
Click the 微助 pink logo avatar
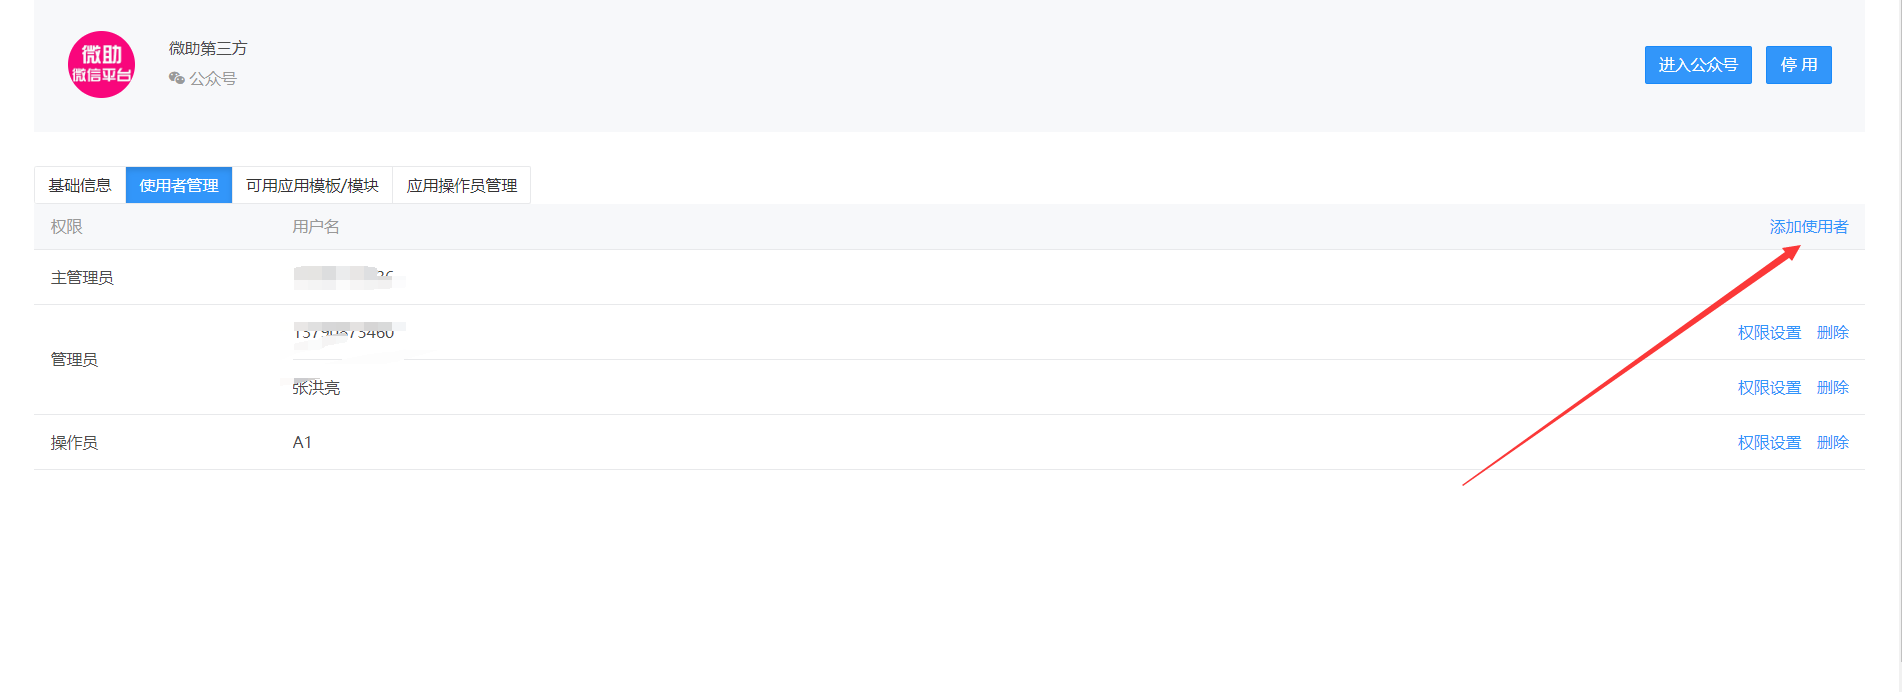pyautogui.click(x=101, y=64)
